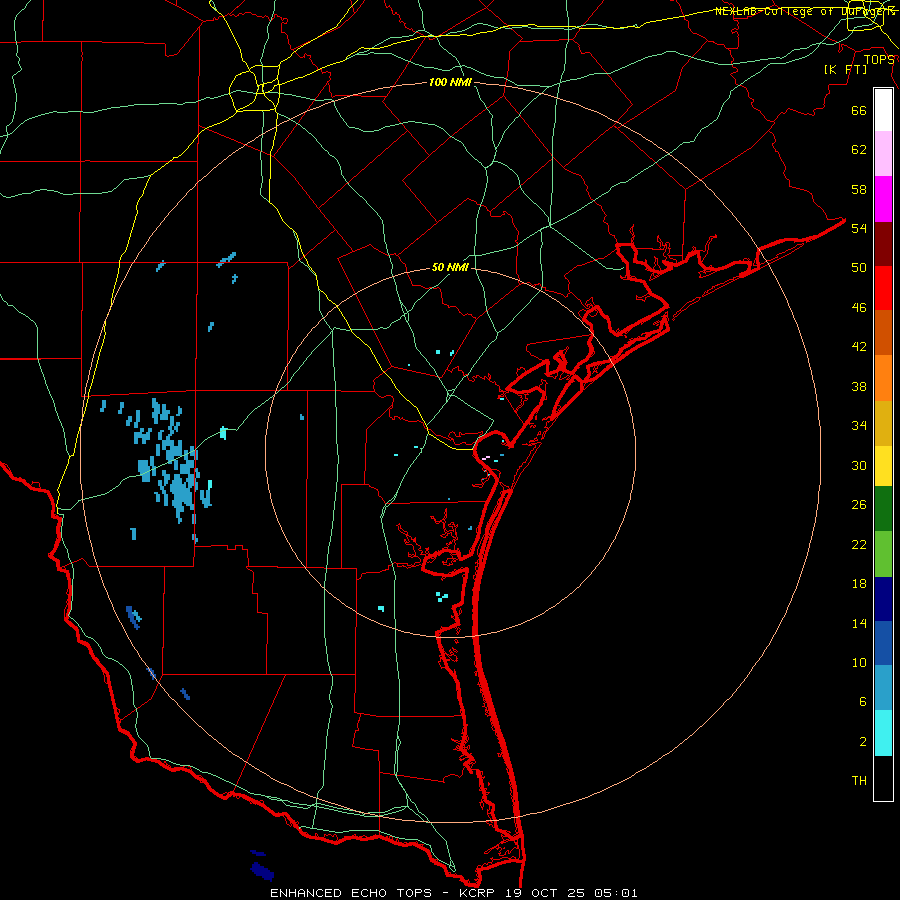Click the 100 NMI range ring label
Image resolution: width=900 pixels, height=900 pixels.
coord(450,82)
